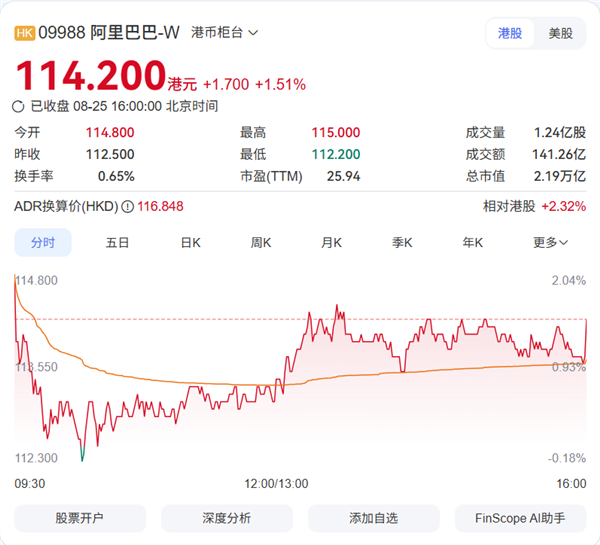The image size is (600, 545).
Task: Click the price change +1.700
Action: tap(226, 85)
